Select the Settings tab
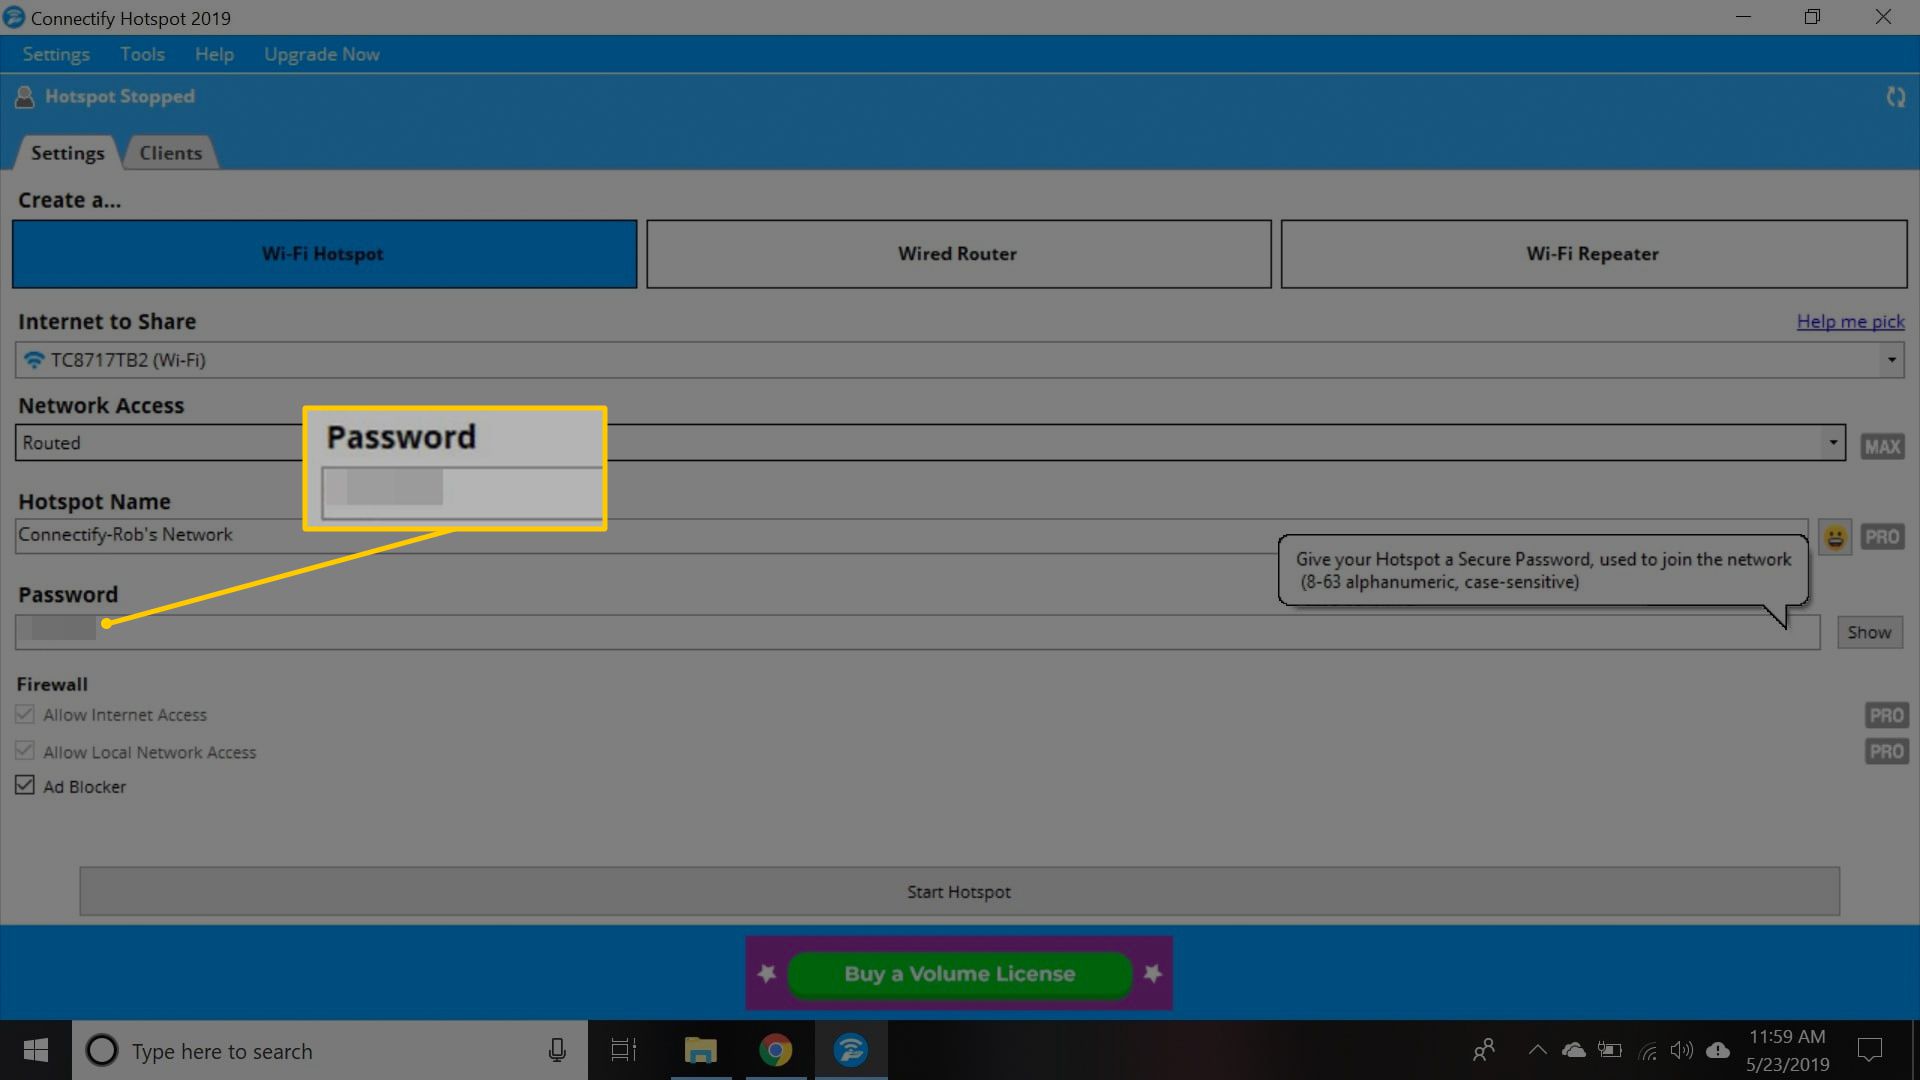This screenshot has width=1920, height=1080. (67, 153)
